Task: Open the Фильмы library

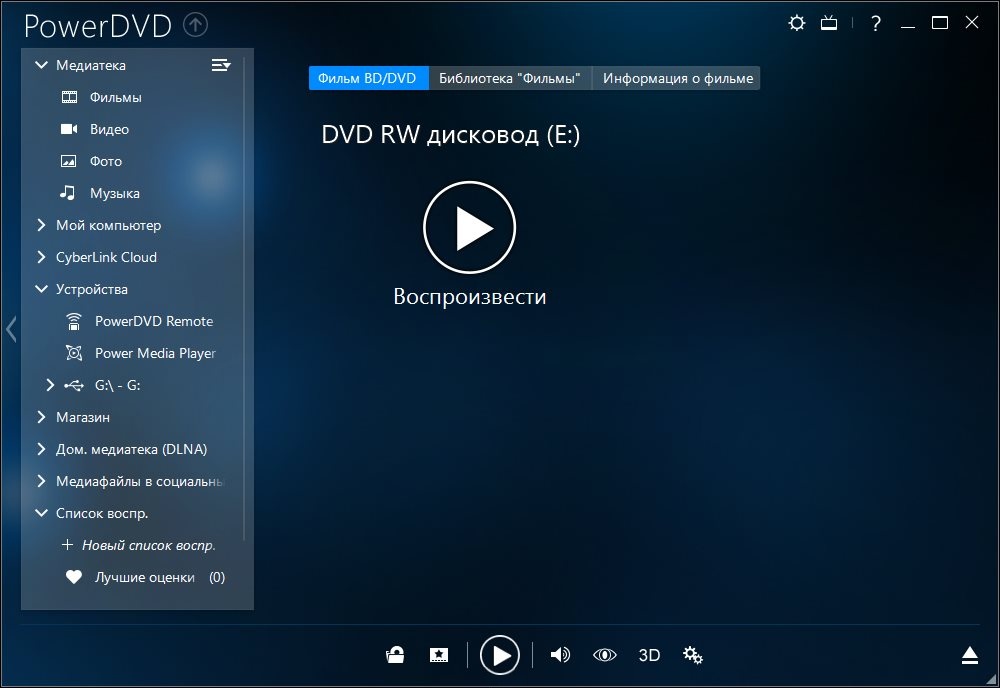Action: click(115, 98)
